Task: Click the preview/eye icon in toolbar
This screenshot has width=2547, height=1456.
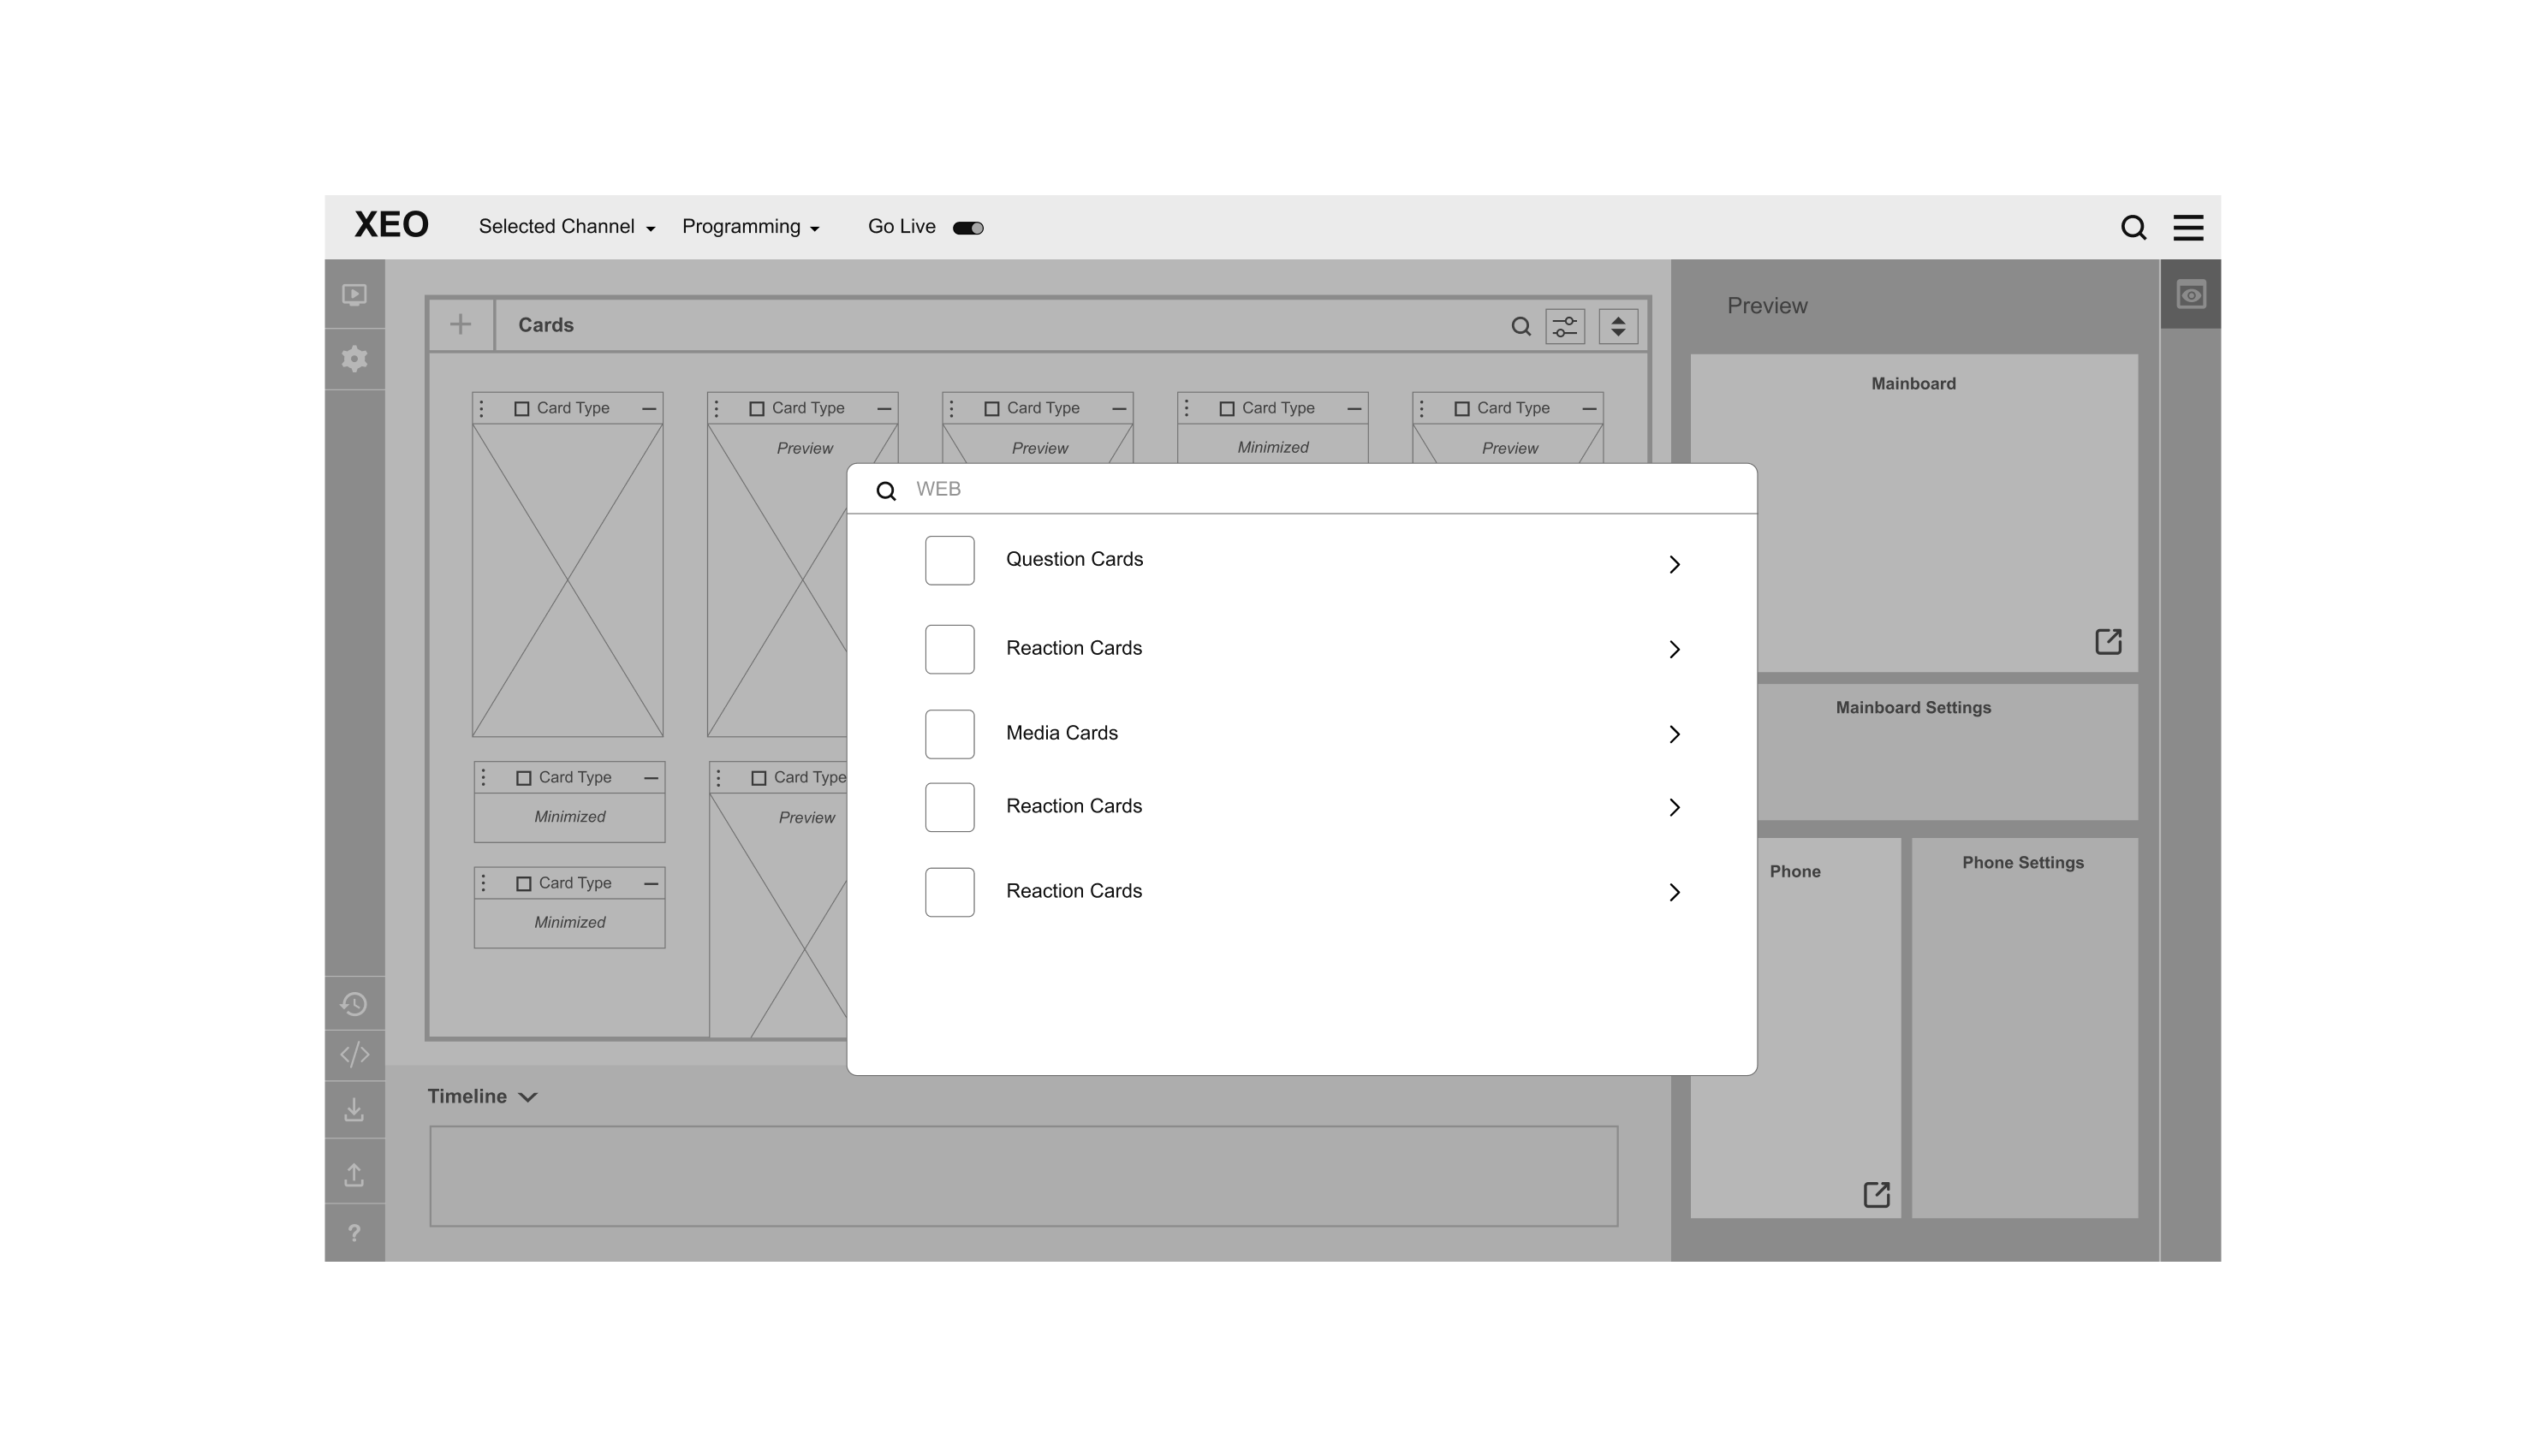Action: pyautogui.click(x=2190, y=294)
